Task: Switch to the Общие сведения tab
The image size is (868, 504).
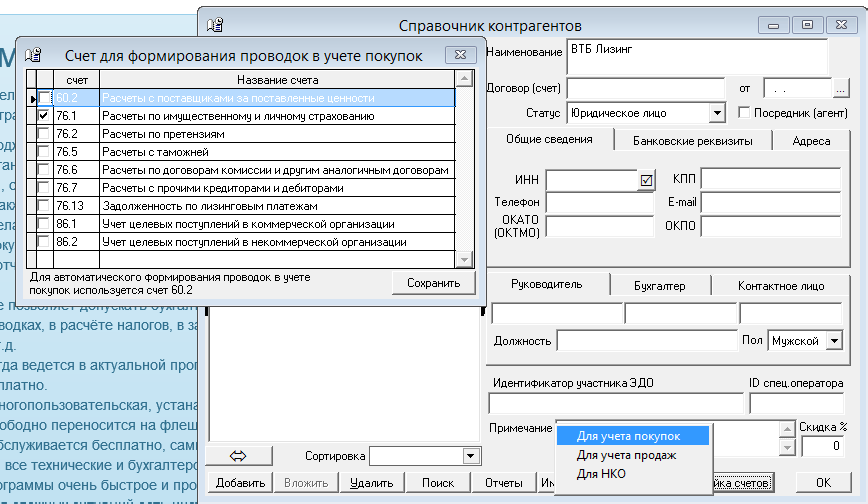Action: click(549, 139)
